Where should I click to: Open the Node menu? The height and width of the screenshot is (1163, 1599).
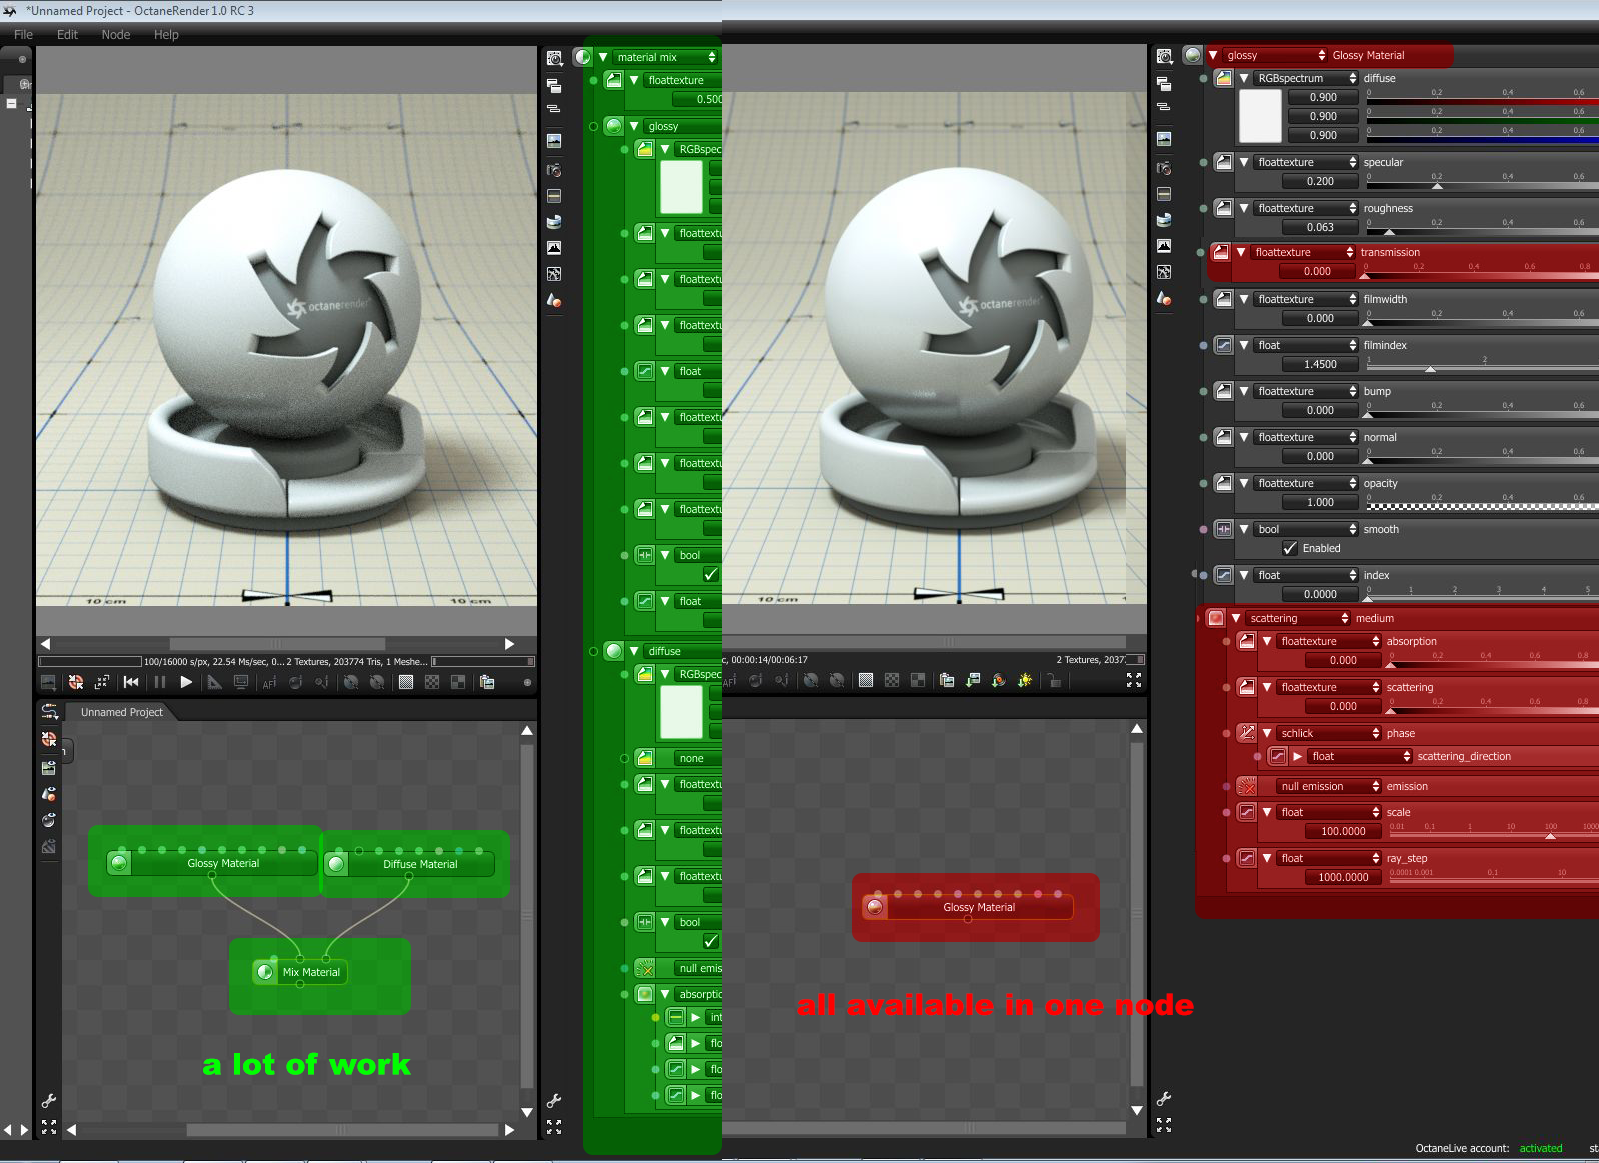pos(116,34)
